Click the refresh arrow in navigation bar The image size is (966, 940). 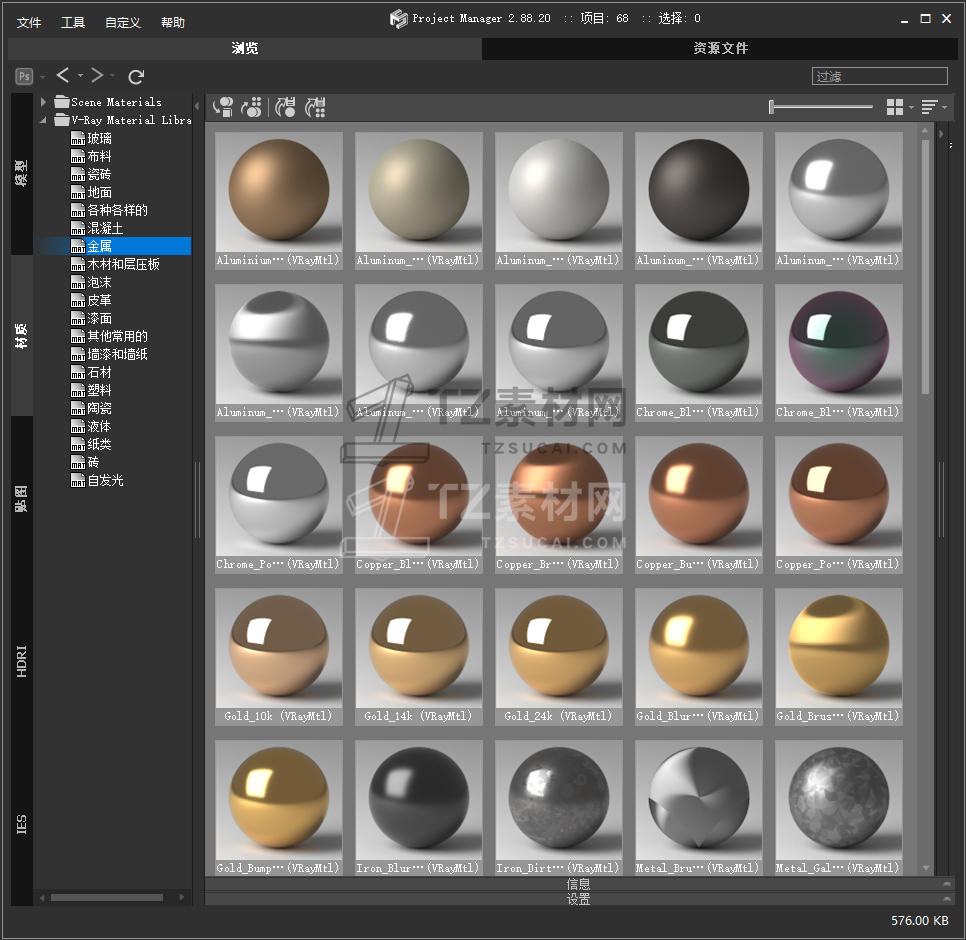[x=137, y=76]
